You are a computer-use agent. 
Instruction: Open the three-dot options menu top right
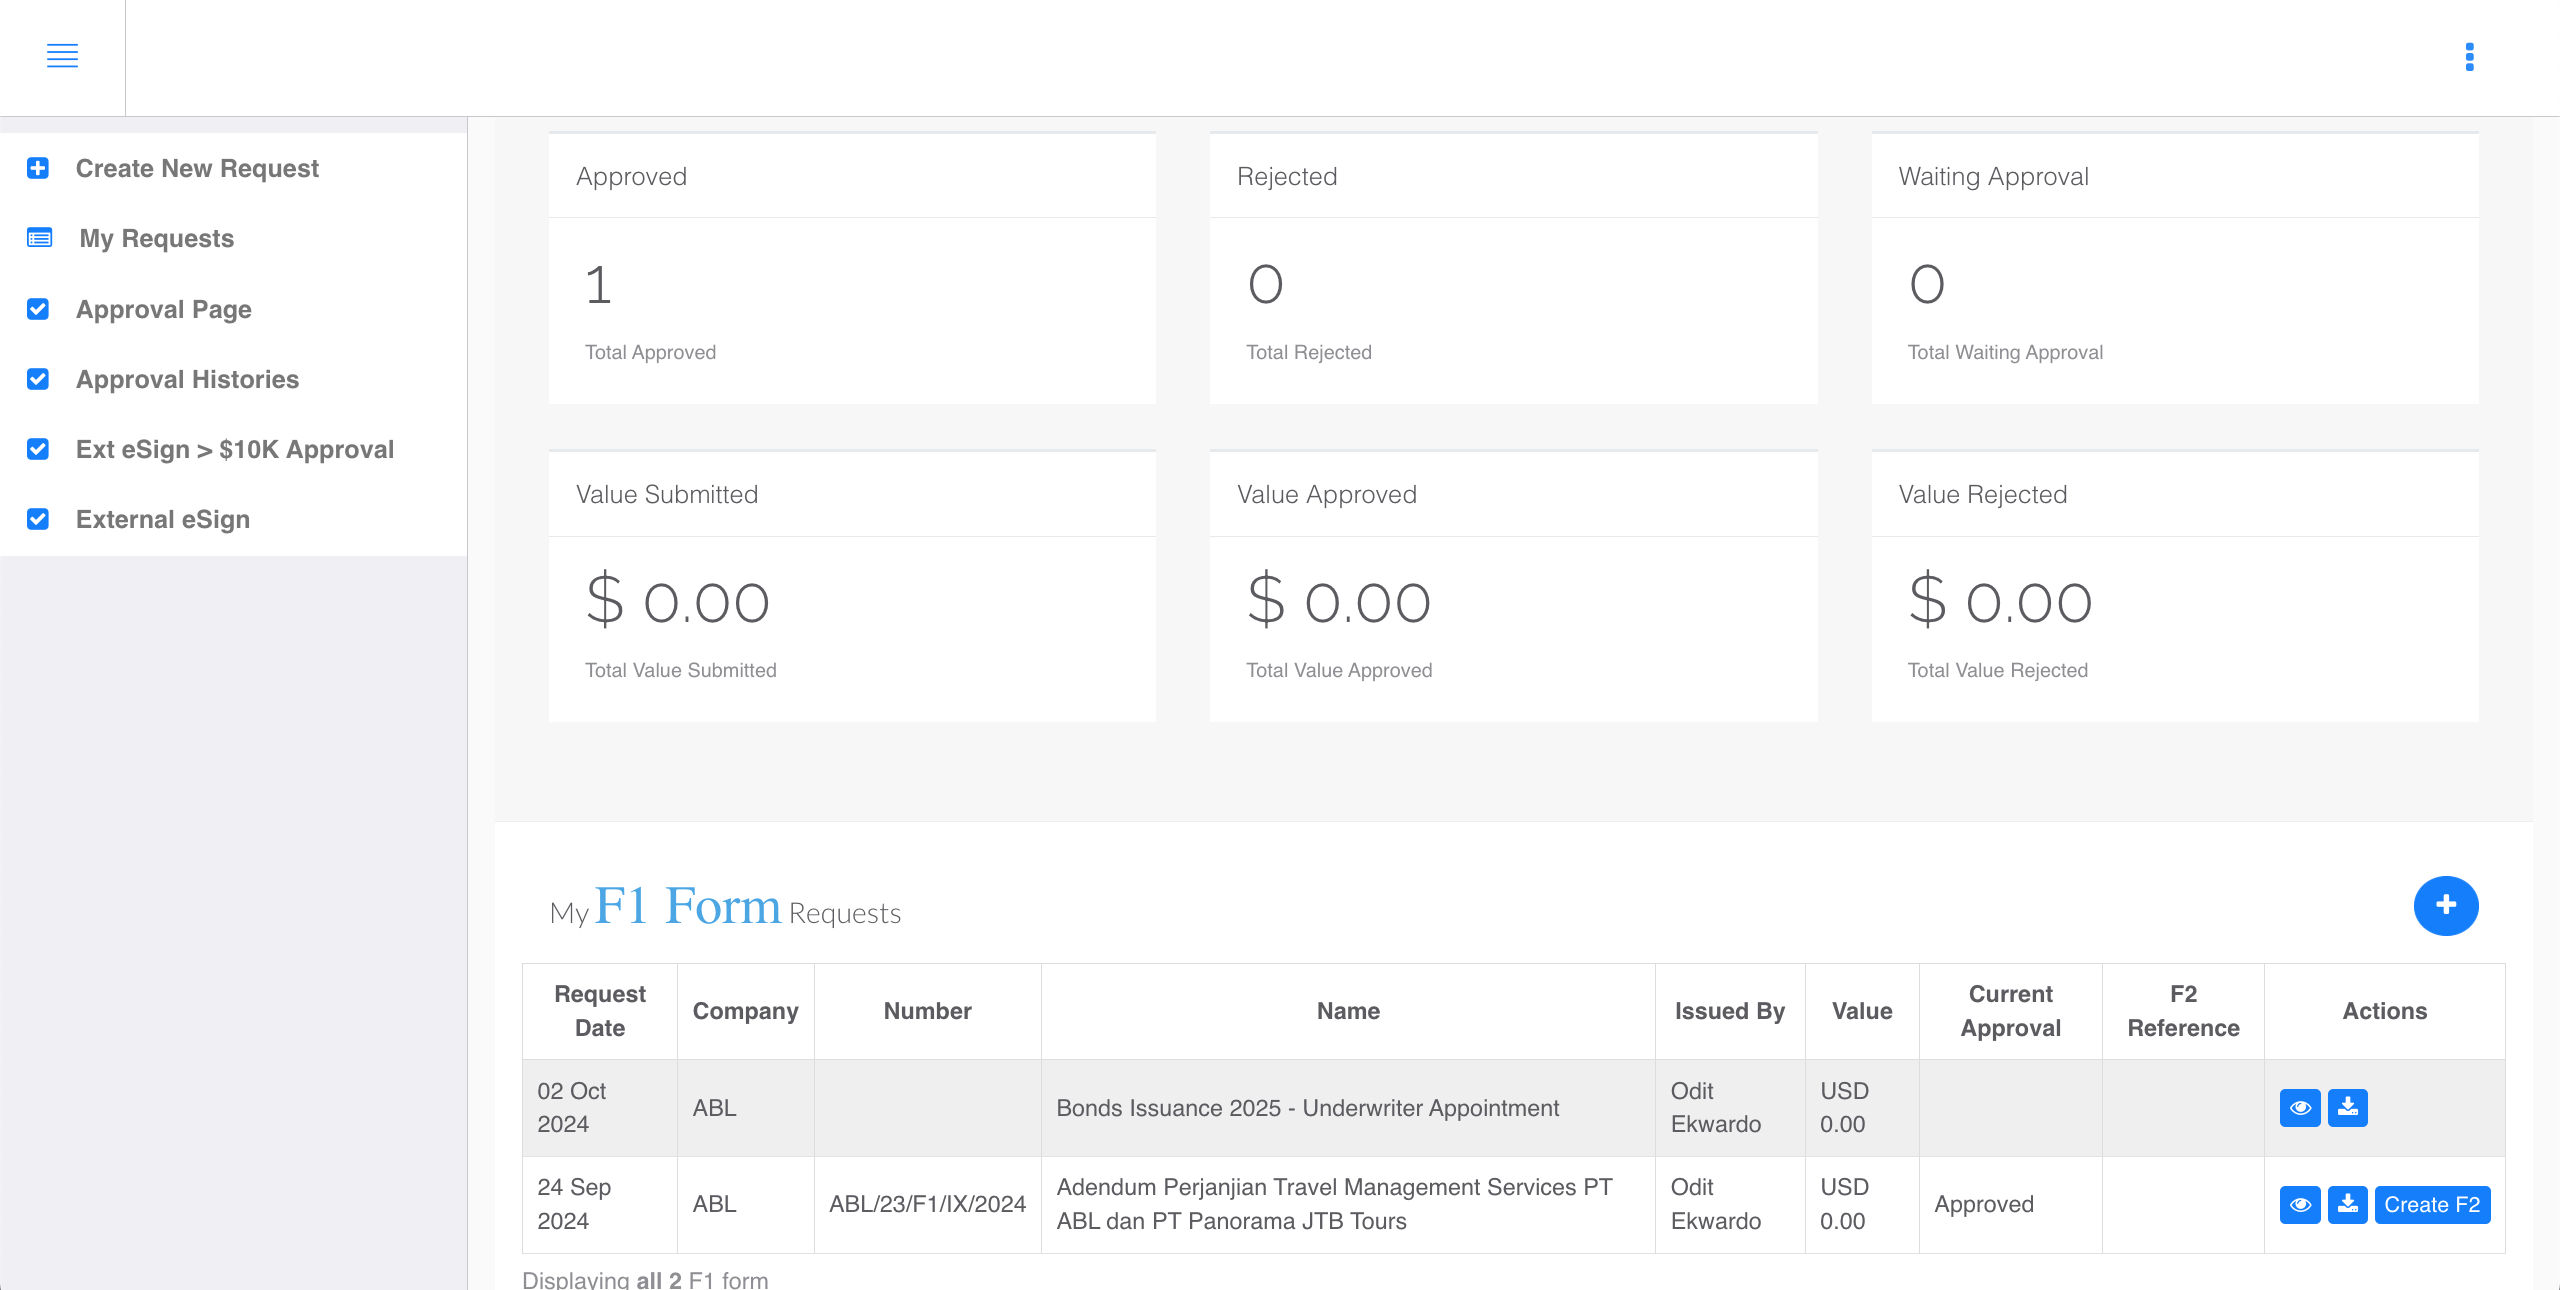2471,57
